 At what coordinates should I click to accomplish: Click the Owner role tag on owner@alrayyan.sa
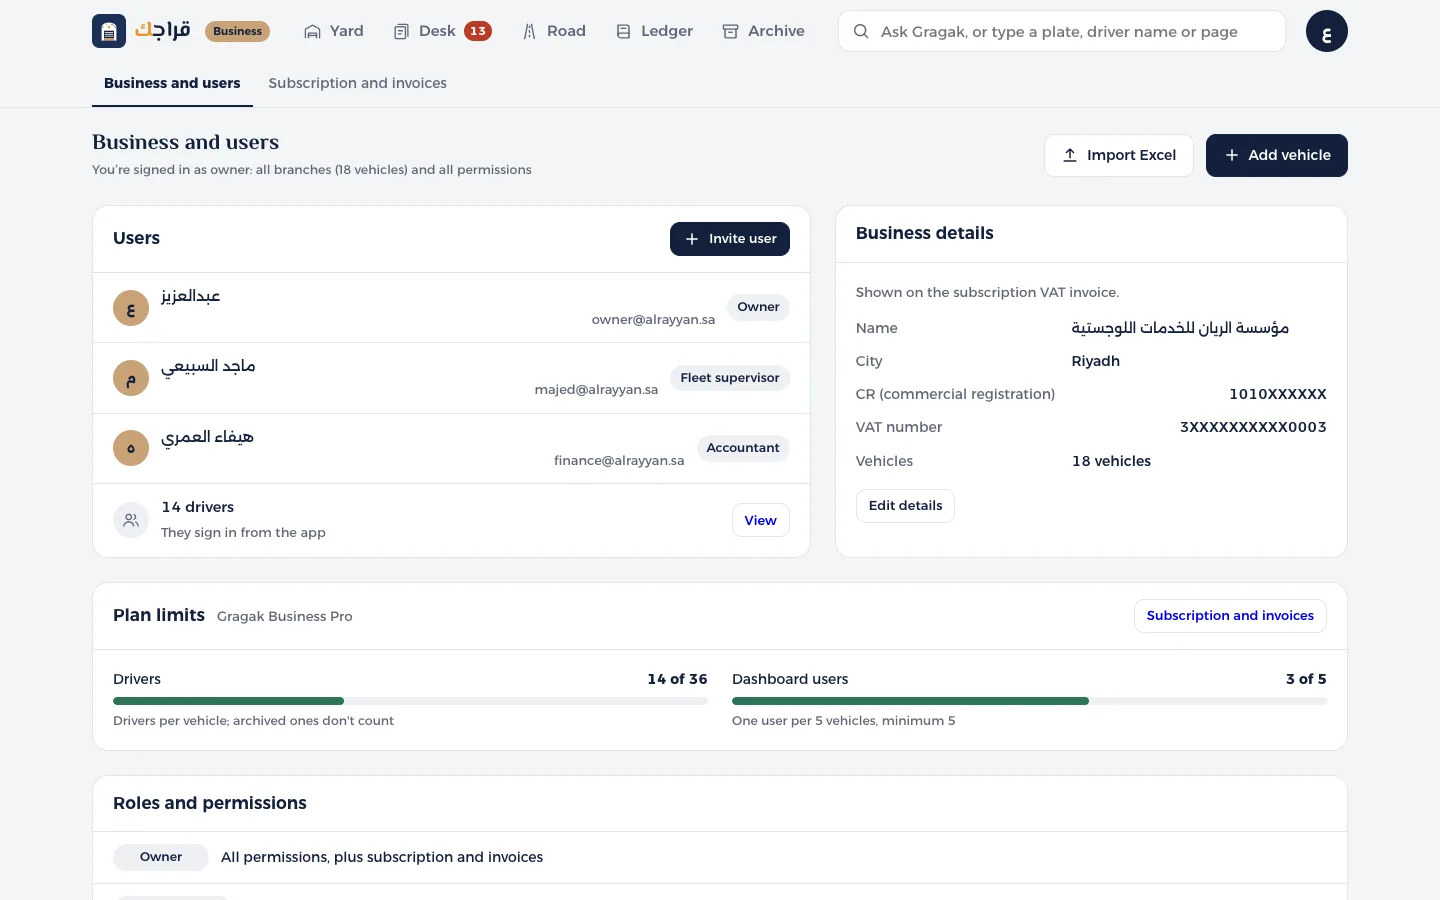758,307
